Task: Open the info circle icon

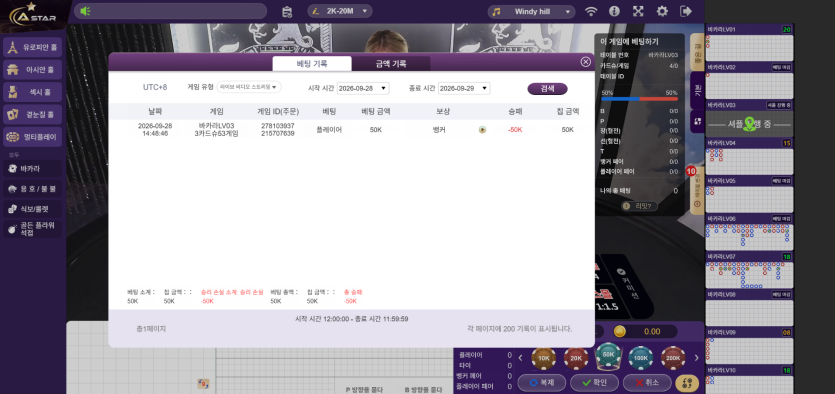Action: click(x=614, y=11)
